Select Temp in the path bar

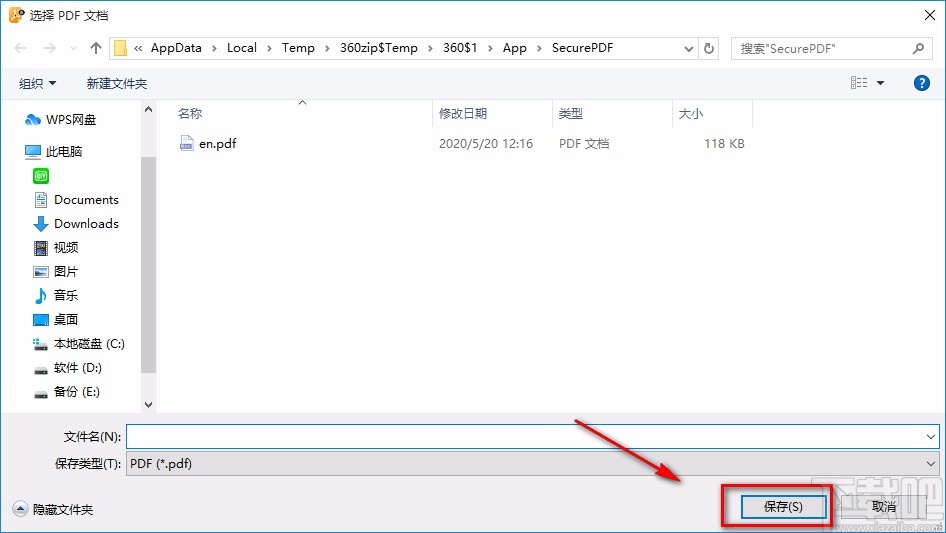click(298, 48)
